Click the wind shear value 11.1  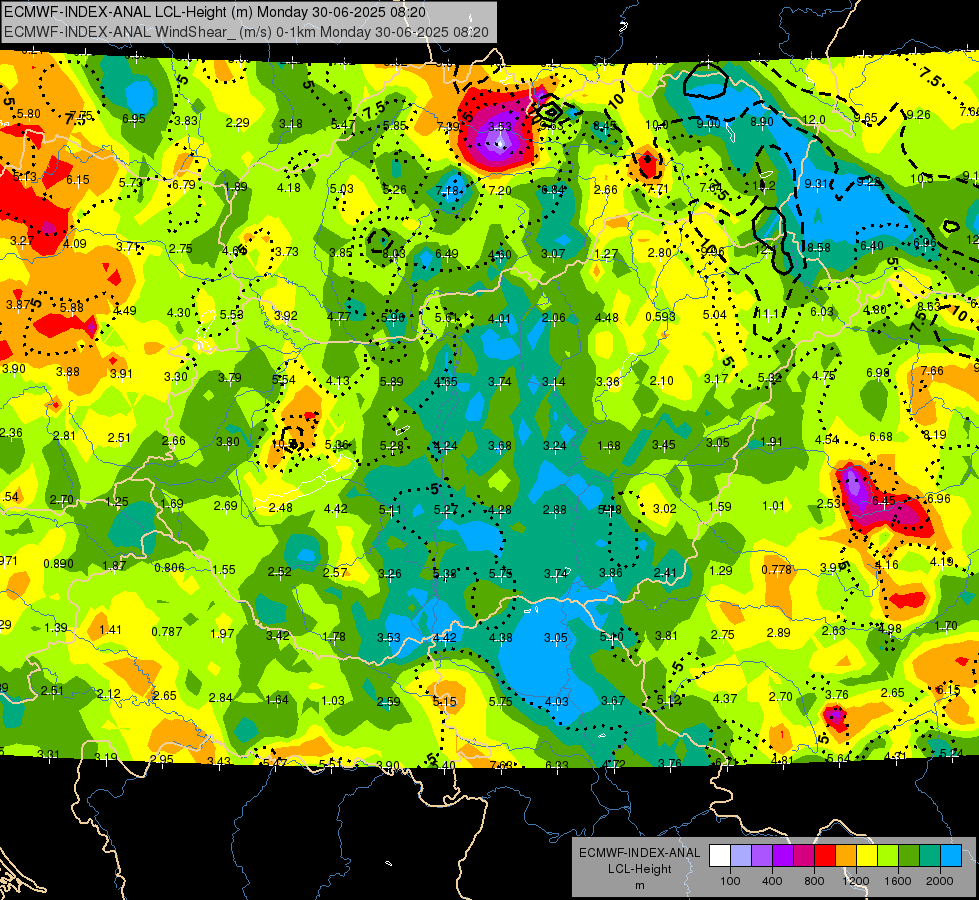pos(768,314)
